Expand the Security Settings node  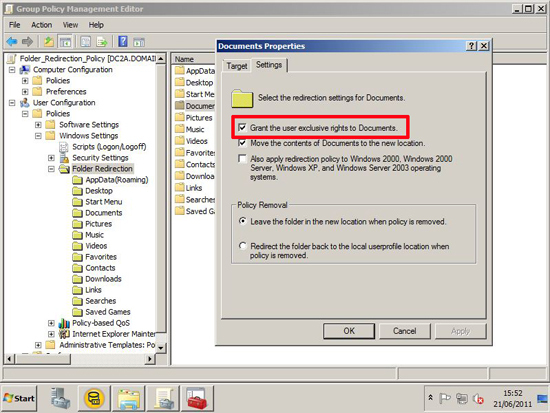pos(51,158)
